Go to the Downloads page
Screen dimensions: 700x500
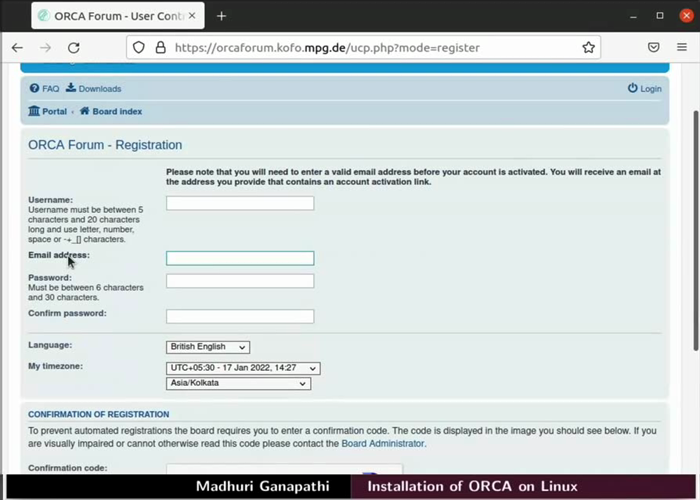[94, 89]
